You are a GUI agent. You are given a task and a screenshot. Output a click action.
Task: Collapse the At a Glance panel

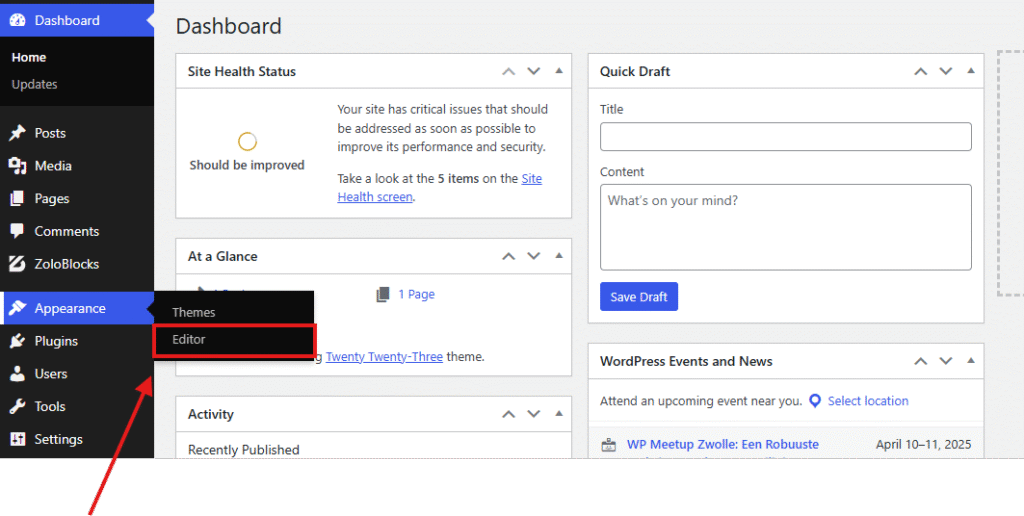[x=559, y=255]
